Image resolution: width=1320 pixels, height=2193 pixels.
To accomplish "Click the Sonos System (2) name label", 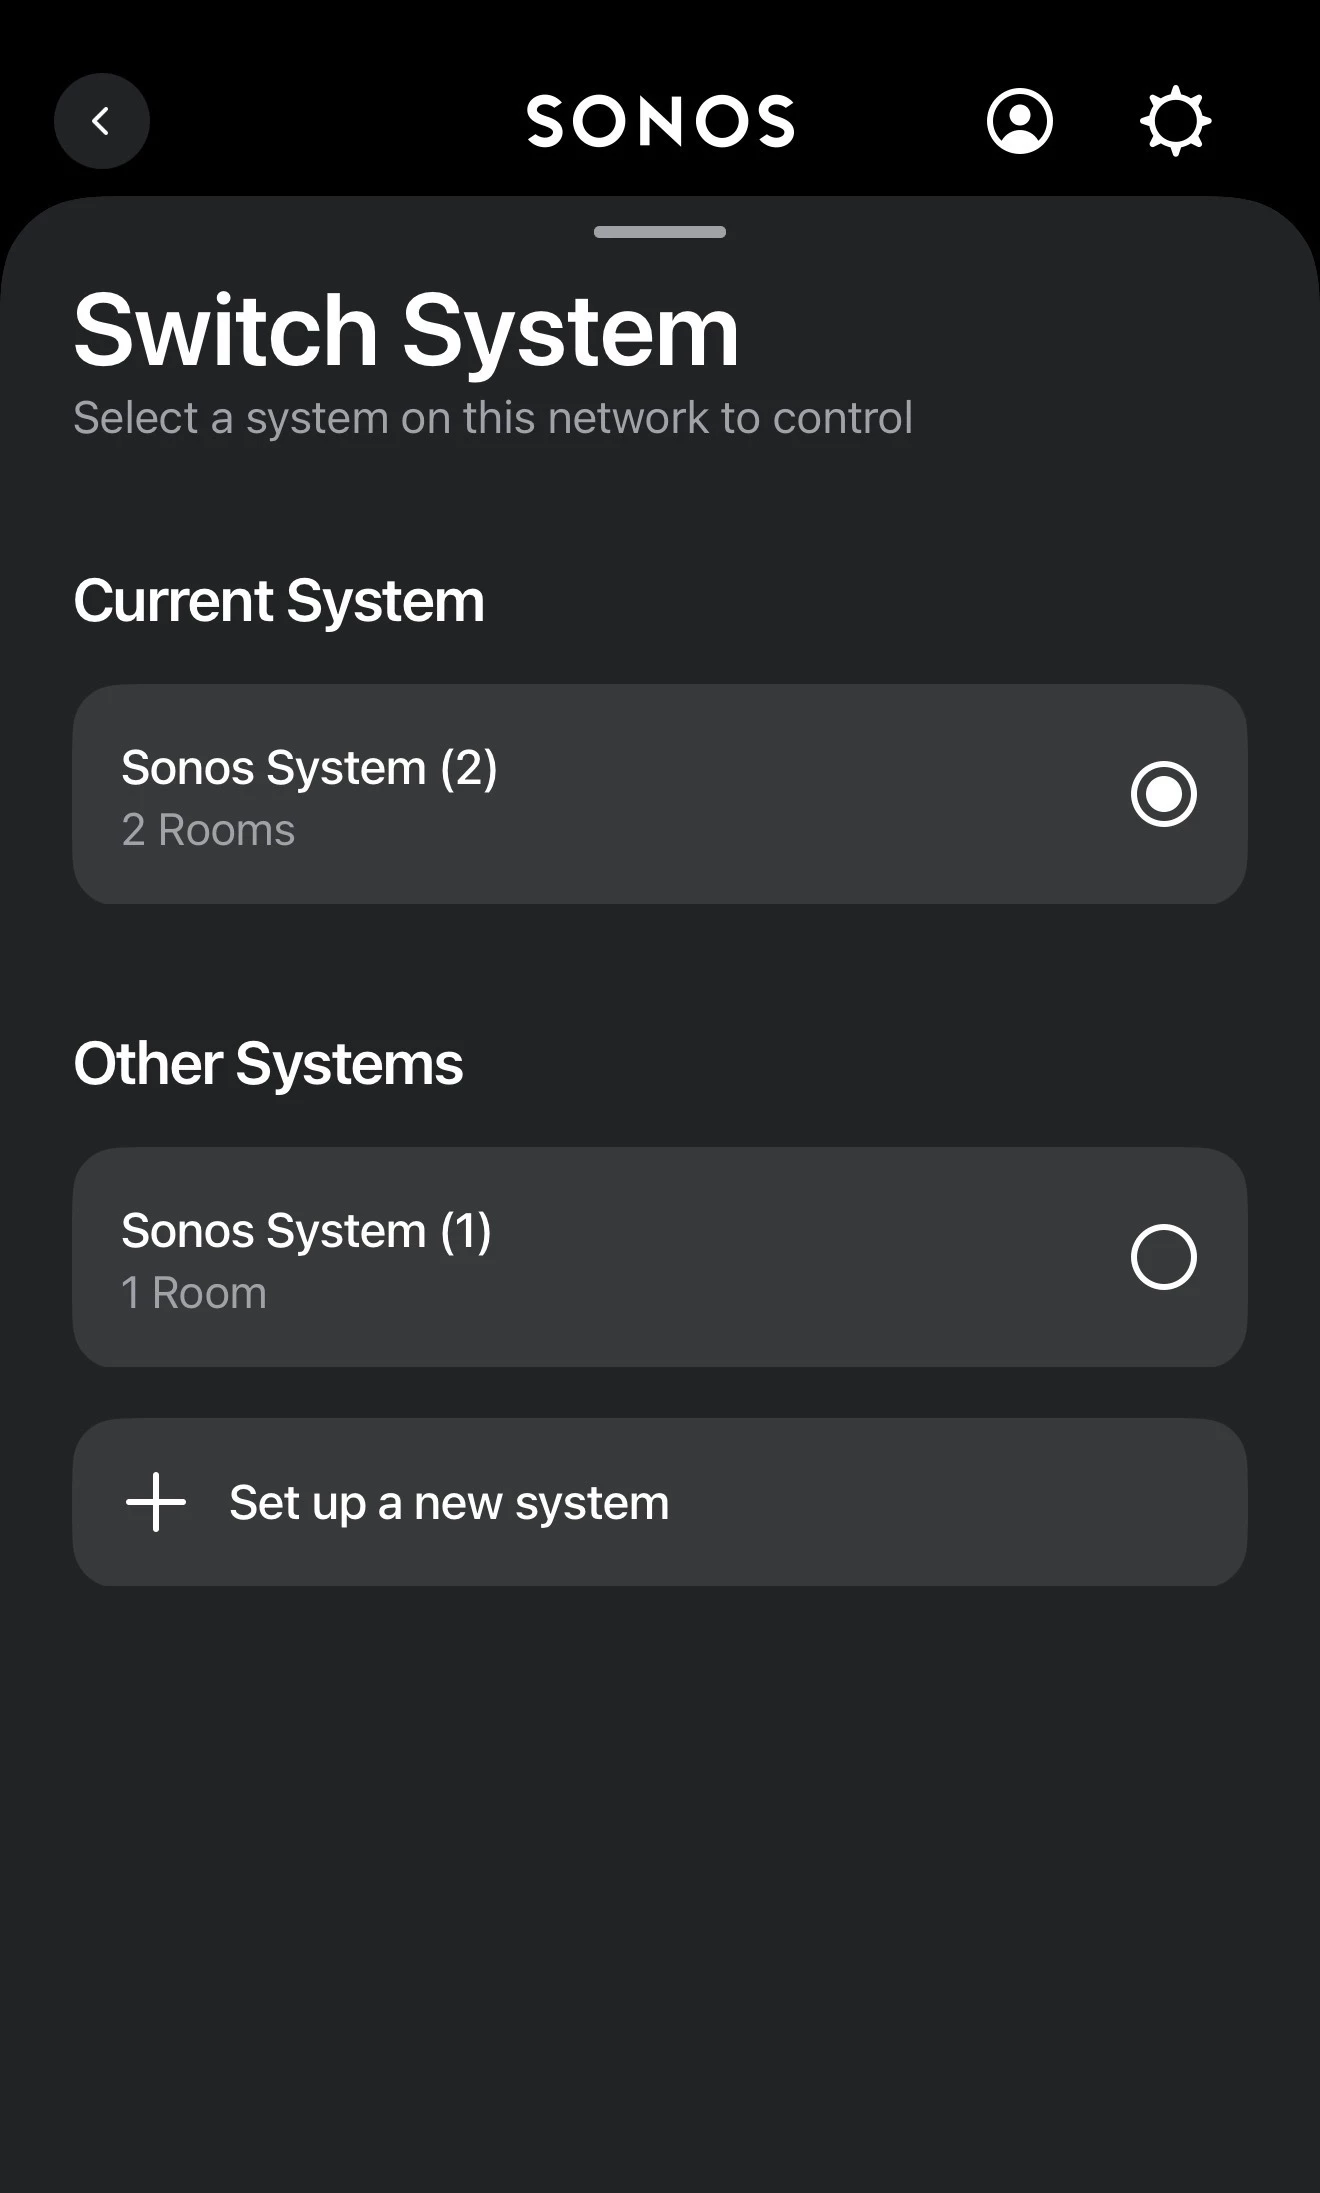I will coord(309,768).
